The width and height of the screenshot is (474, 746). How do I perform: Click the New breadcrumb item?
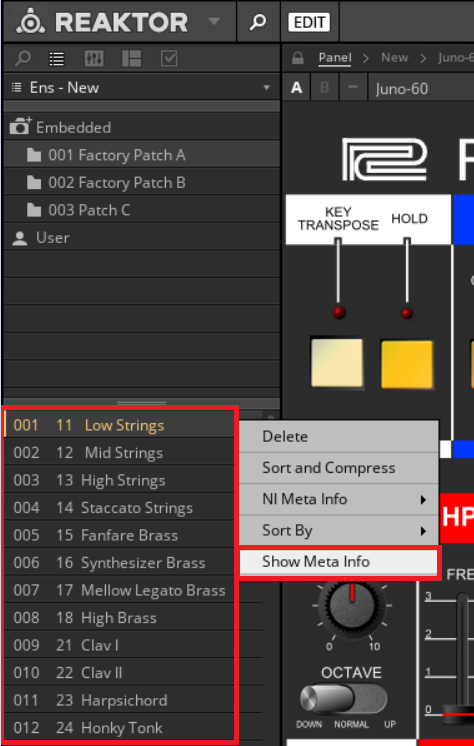coord(395,58)
